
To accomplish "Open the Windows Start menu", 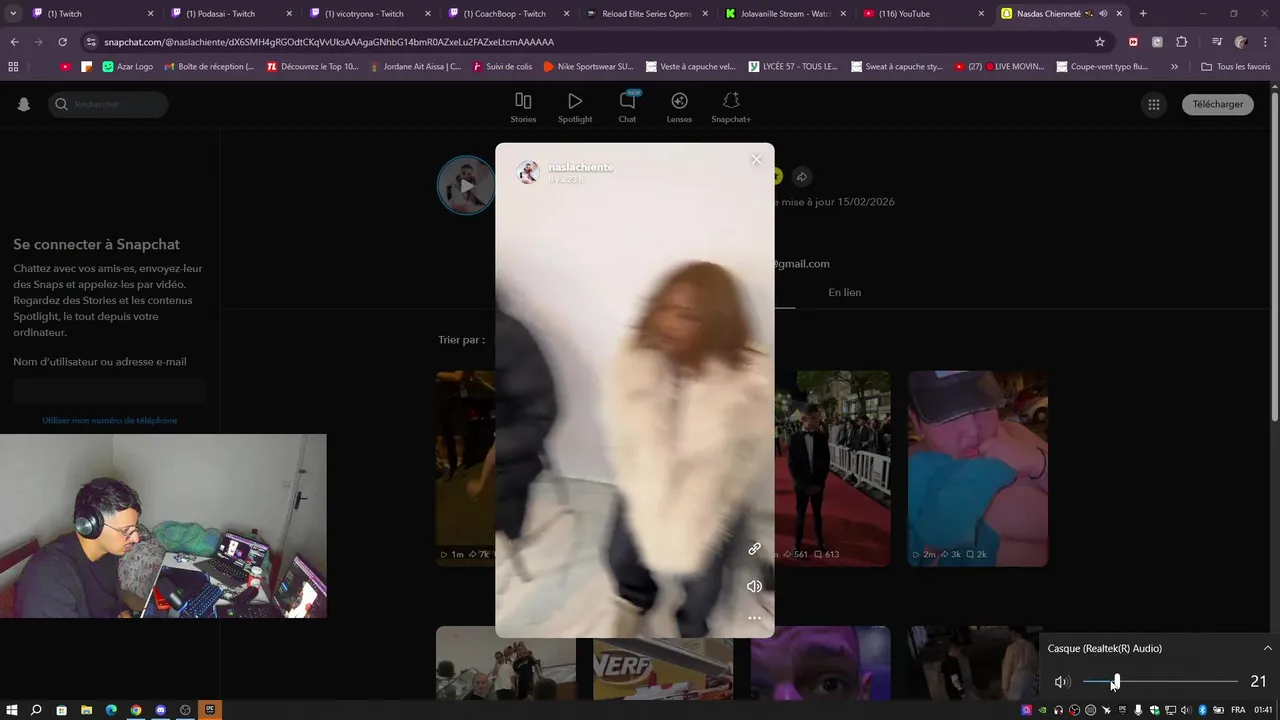I will tap(11, 710).
